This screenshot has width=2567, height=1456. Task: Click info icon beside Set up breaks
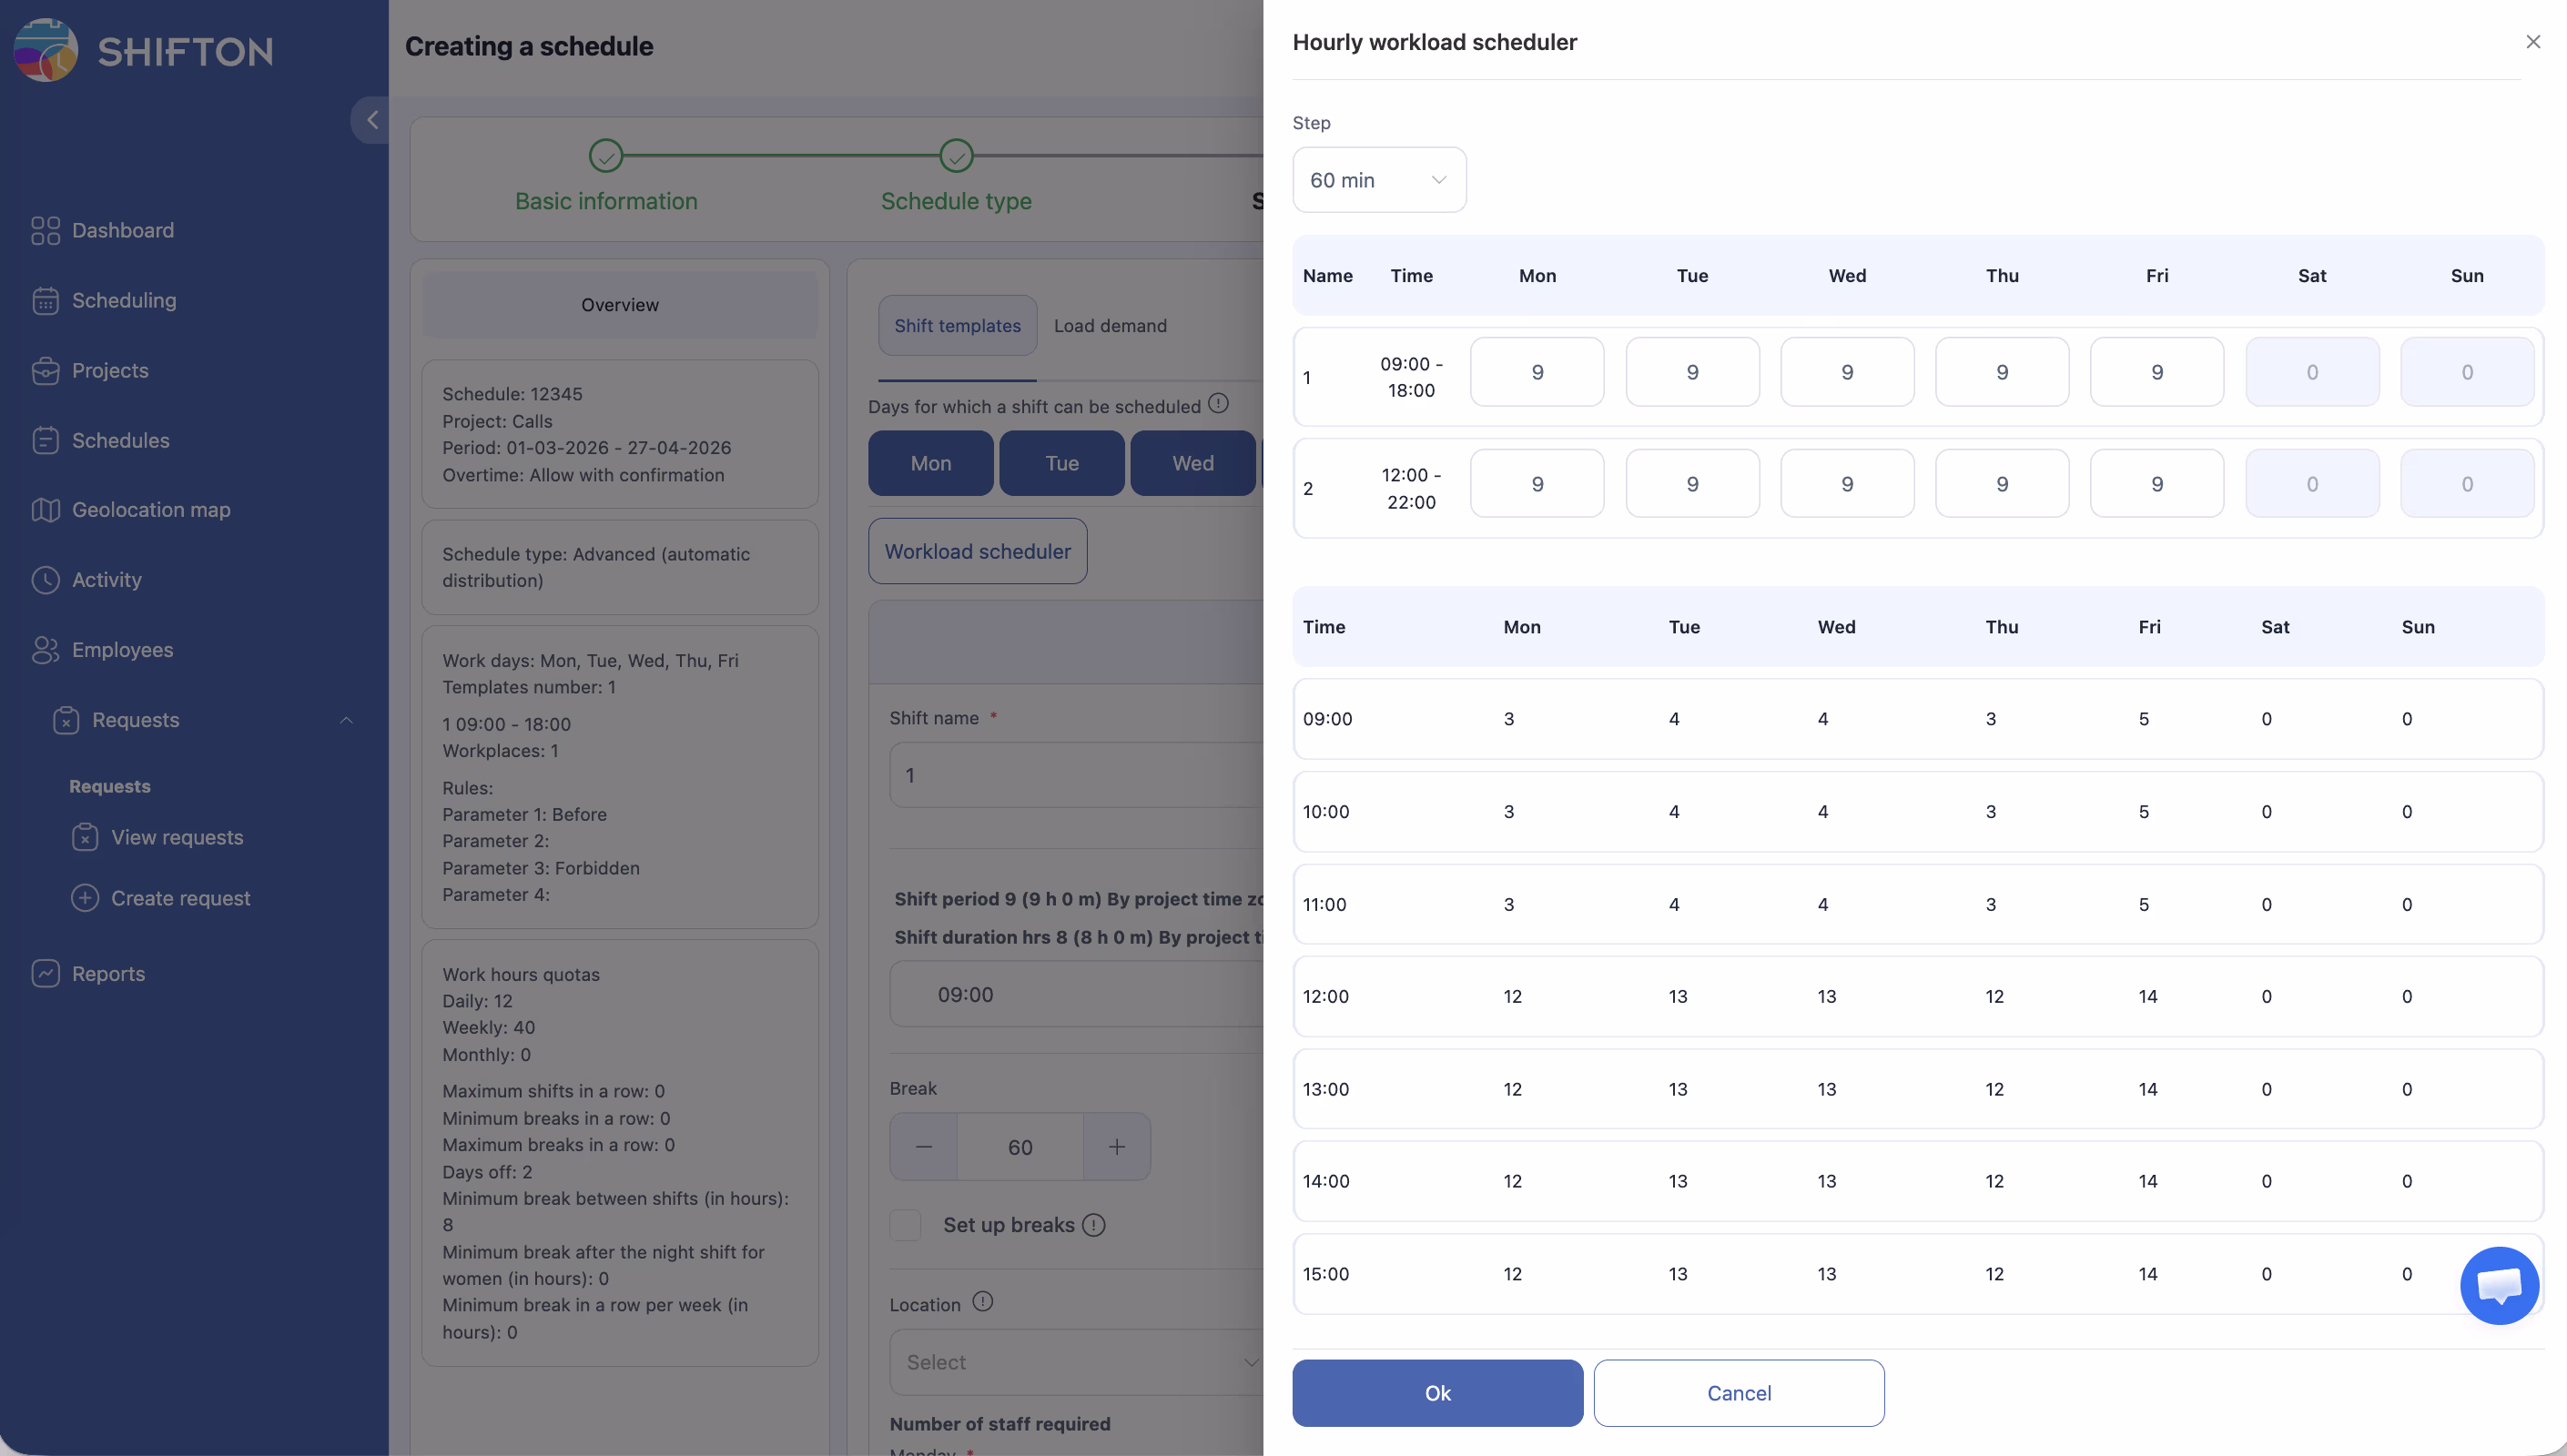pyautogui.click(x=1094, y=1225)
